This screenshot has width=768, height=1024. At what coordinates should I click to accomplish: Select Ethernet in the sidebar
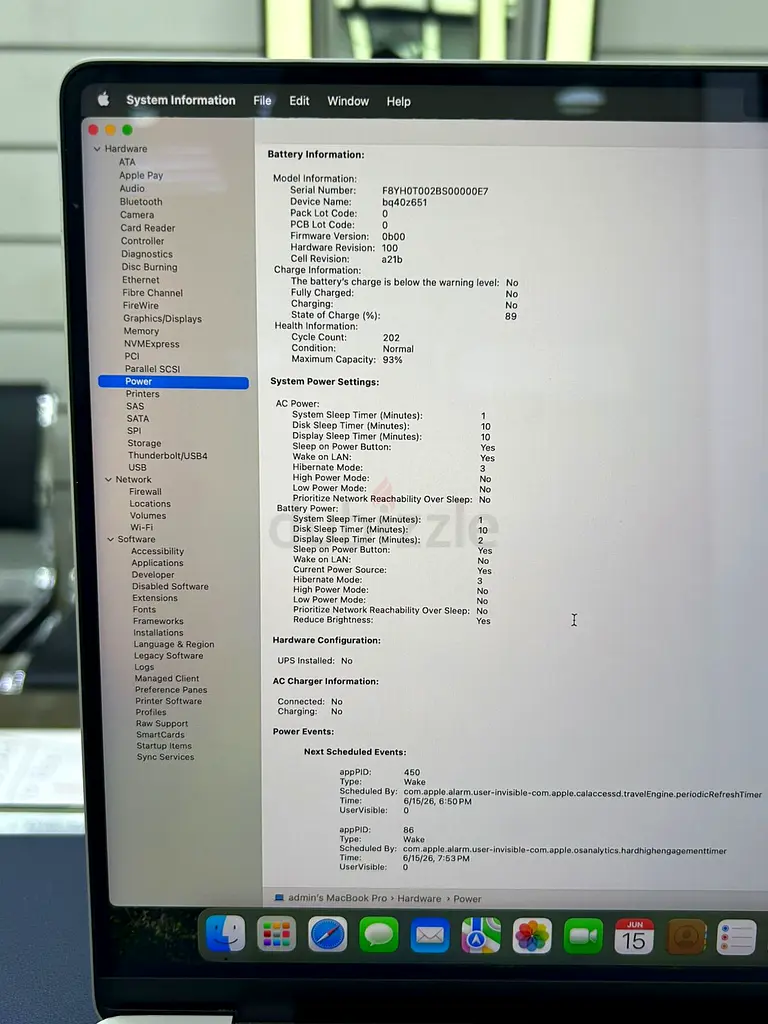coord(140,280)
